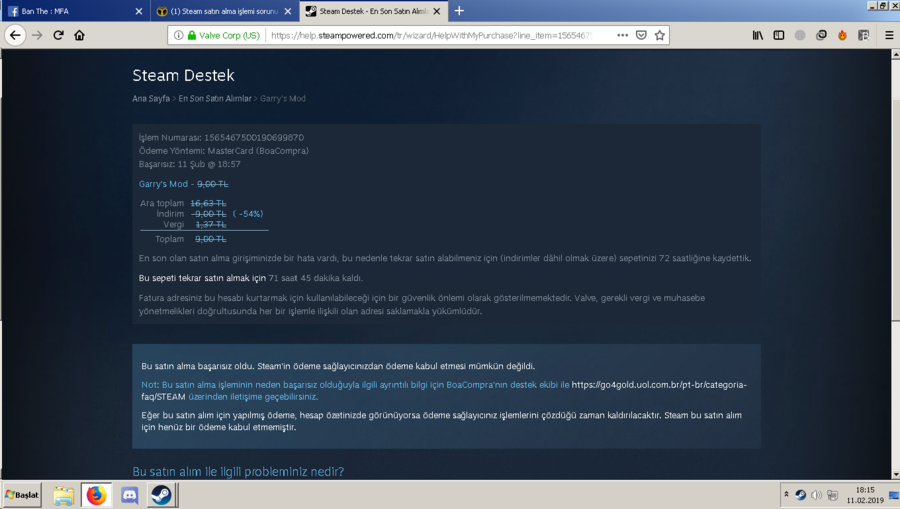900x509 pixels.
Task: Show site information icon in address bar
Action: click(x=179, y=36)
